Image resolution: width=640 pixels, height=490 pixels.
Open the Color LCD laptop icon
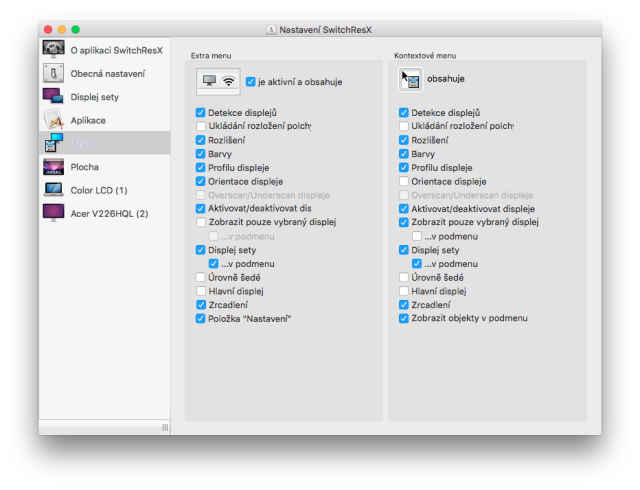click(x=53, y=190)
